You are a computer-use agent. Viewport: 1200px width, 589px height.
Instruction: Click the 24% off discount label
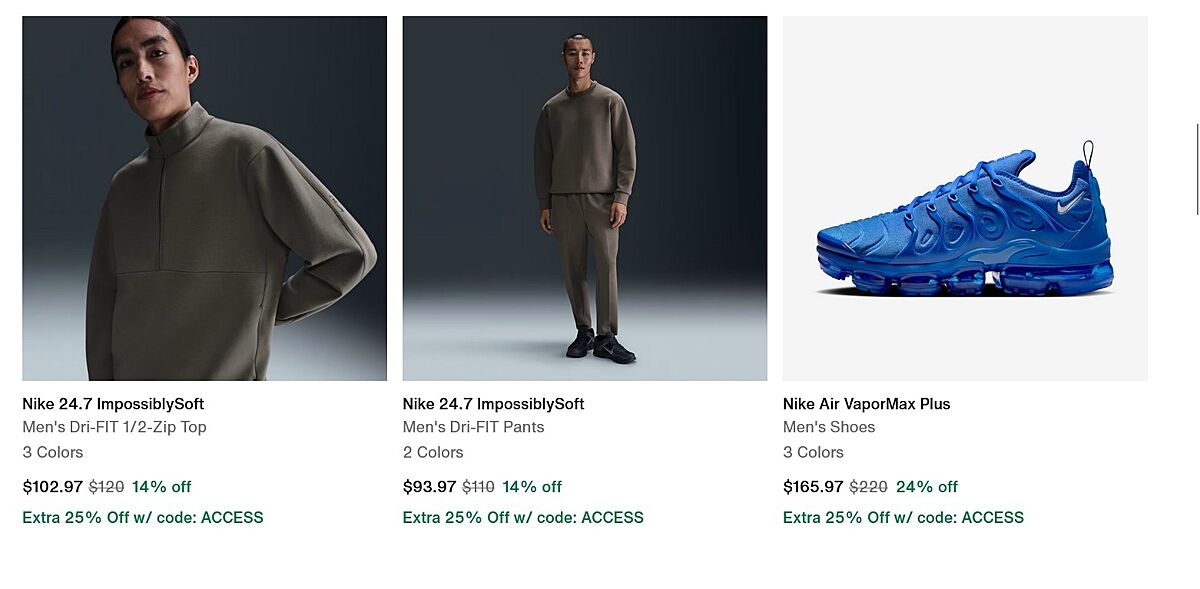(927, 487)
